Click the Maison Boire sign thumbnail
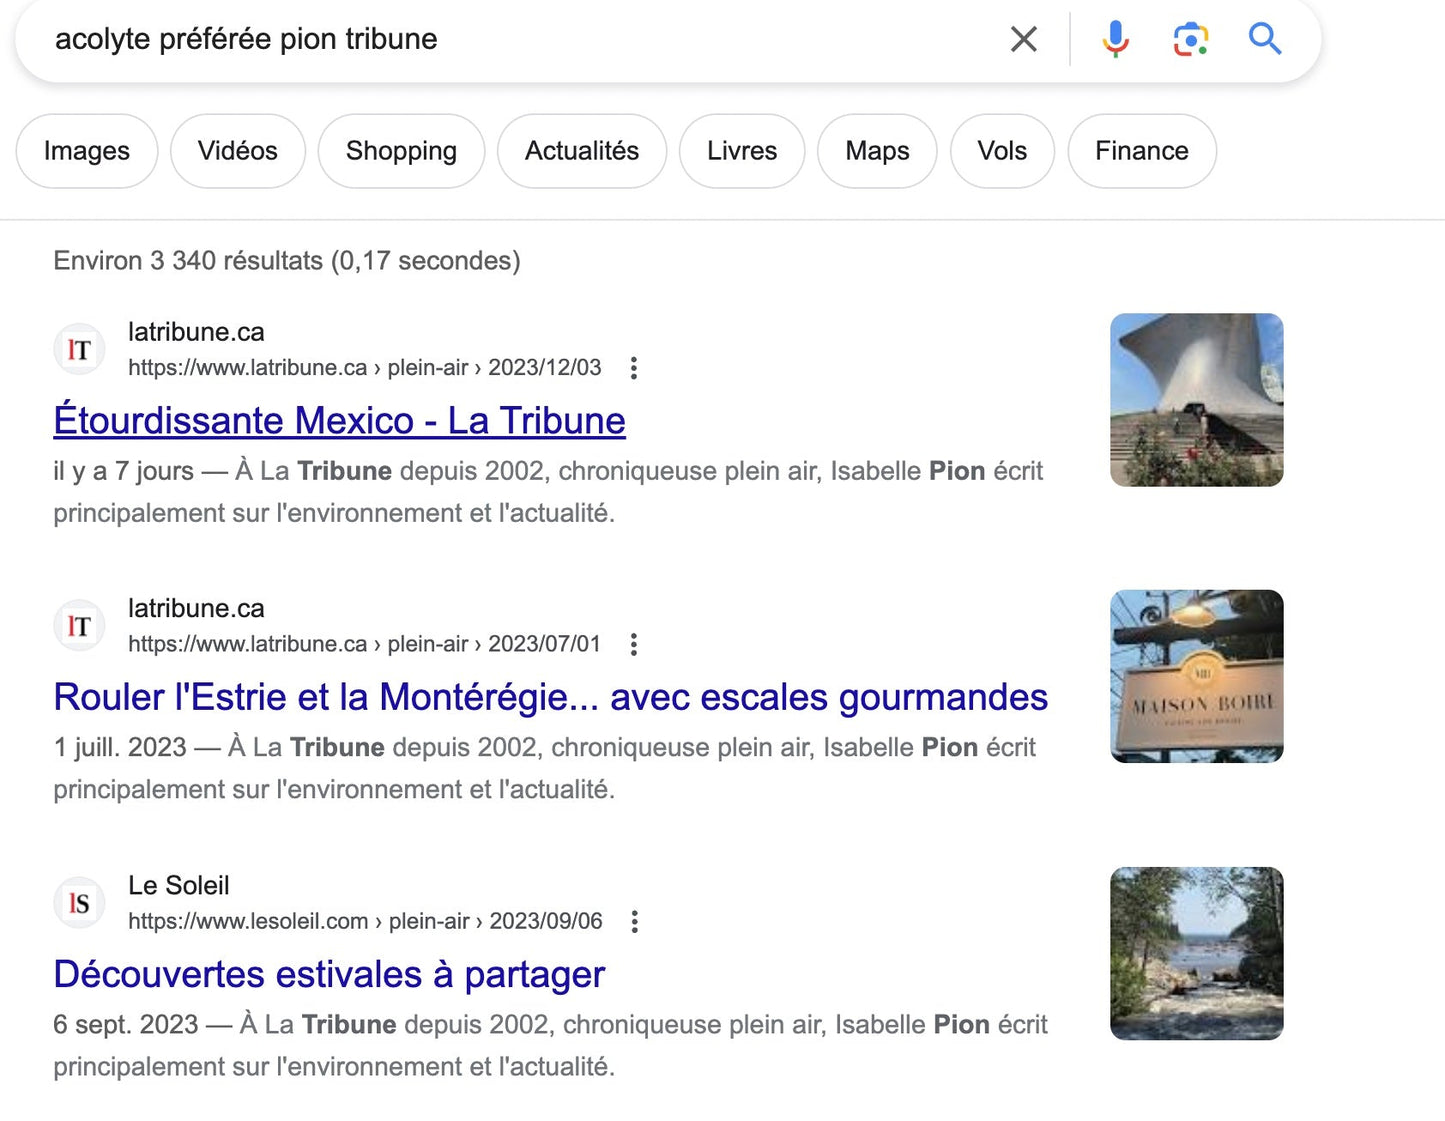The height and width of the screenshot is (1121, 1445). [x=1196, y=676]
